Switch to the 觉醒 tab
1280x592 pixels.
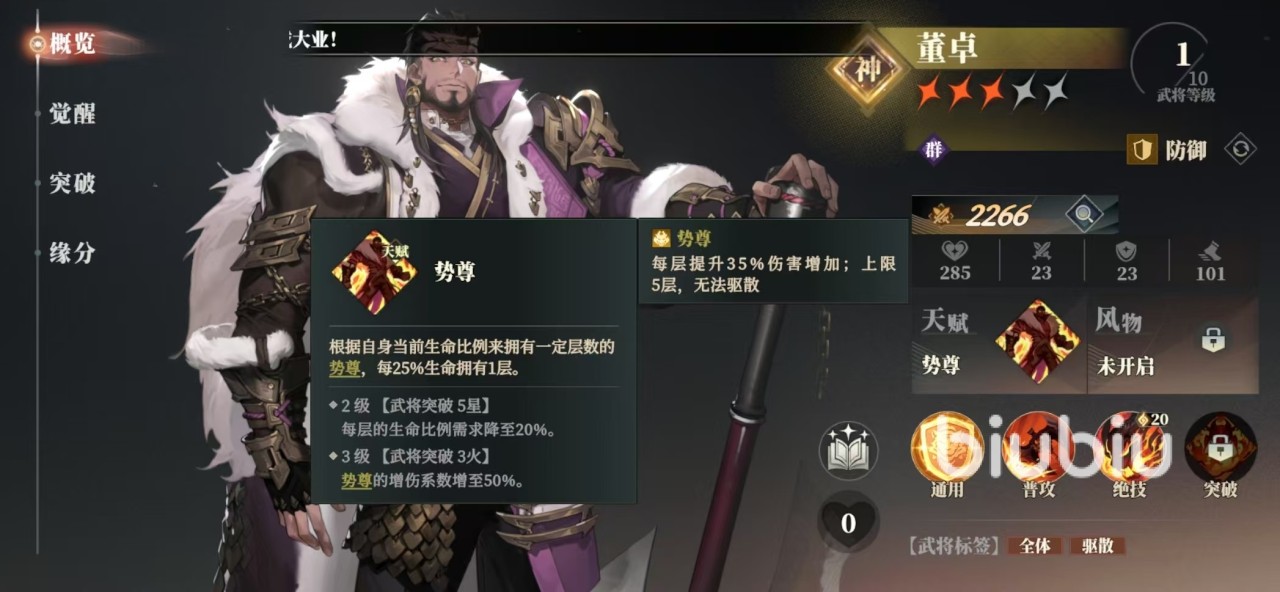tap(73, 113)
